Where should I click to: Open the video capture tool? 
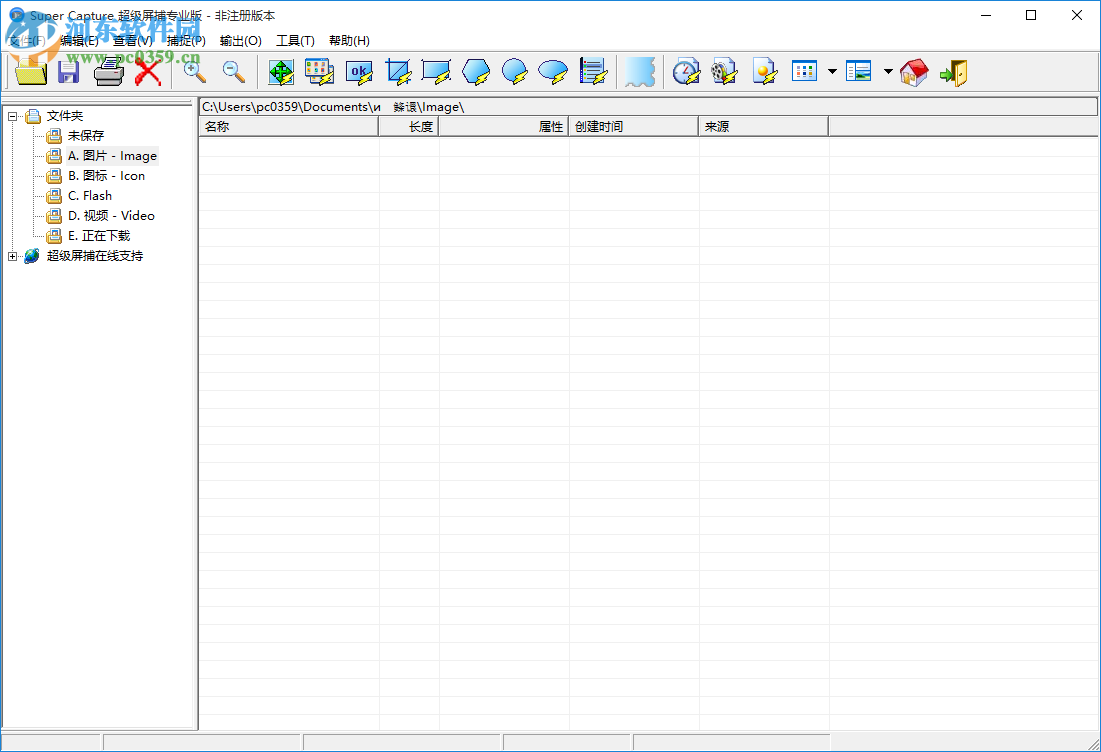click(x=724, y=71)
